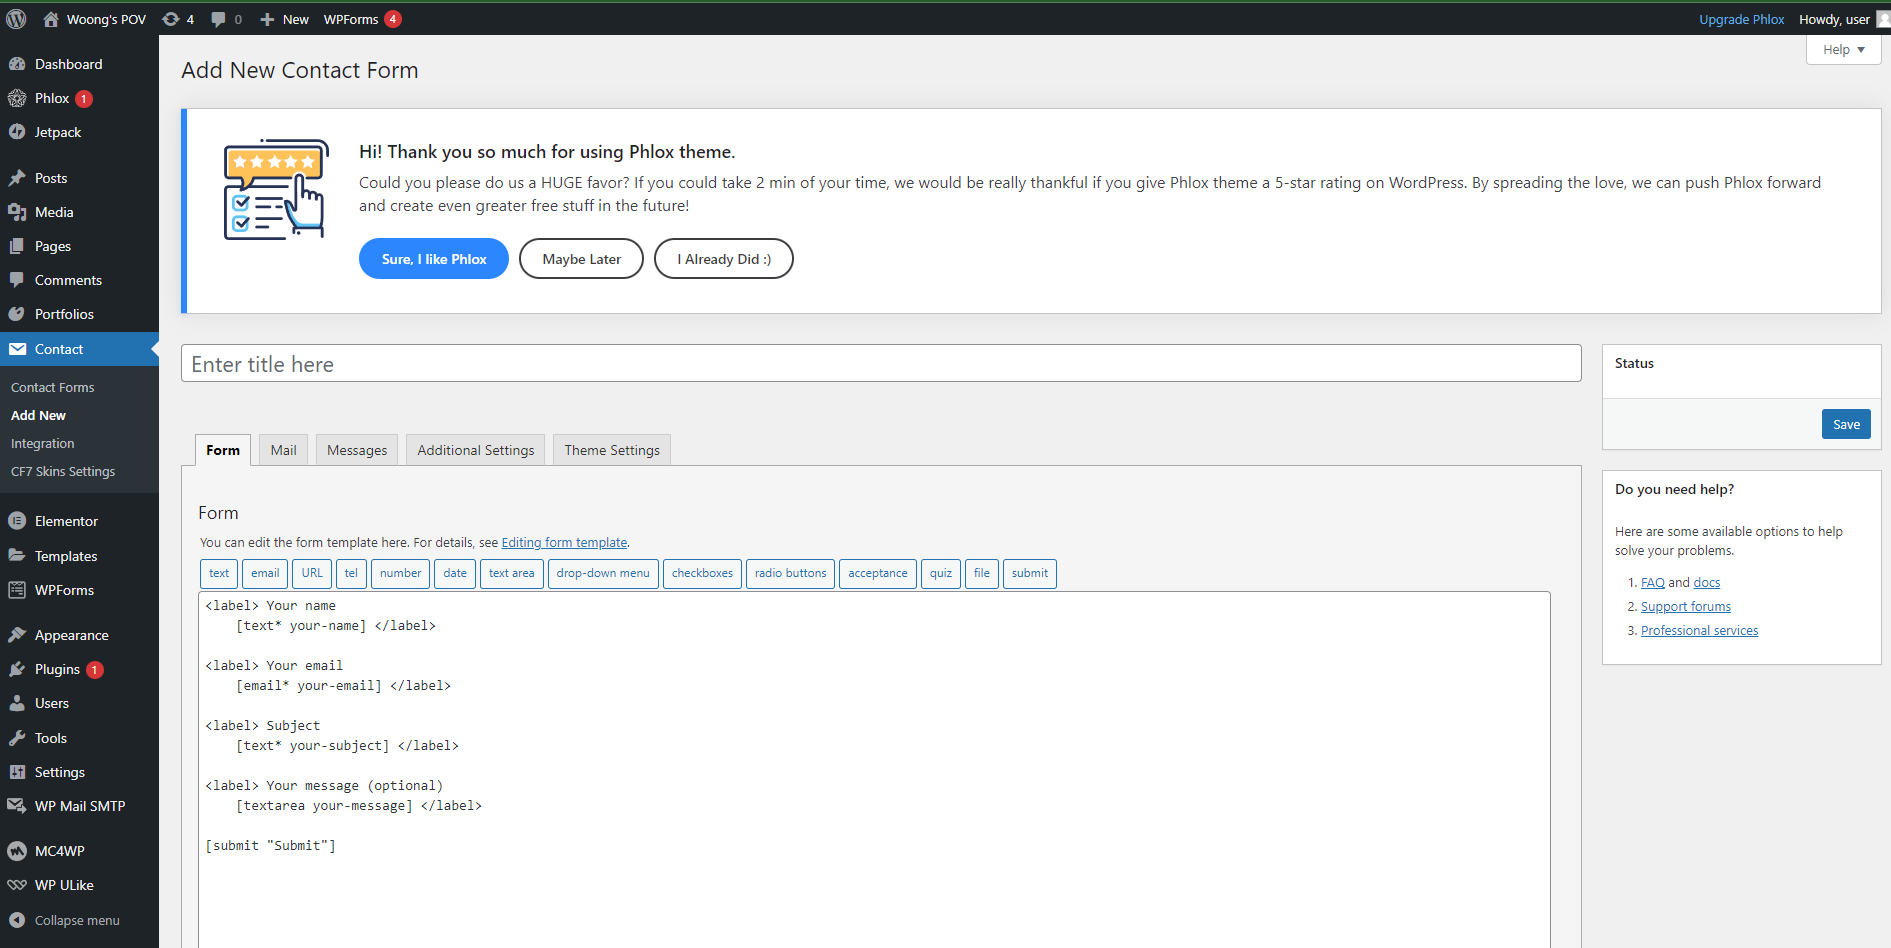Insert a submit tag
Screen dimensions: 1891x948
click(1030, 573)
